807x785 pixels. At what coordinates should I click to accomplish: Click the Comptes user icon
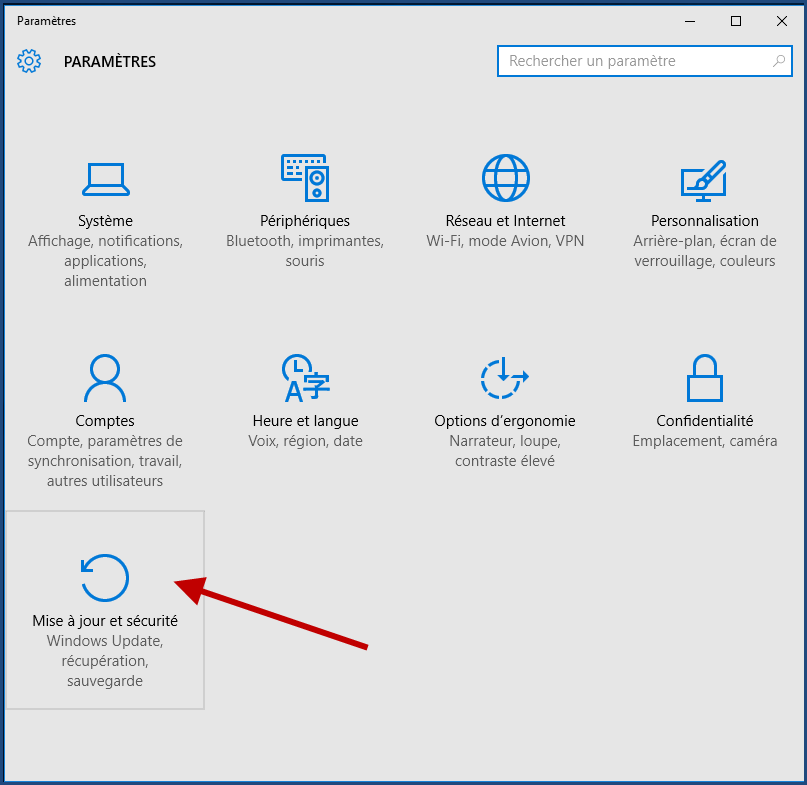pyautogui.click(x=105, y=378)
